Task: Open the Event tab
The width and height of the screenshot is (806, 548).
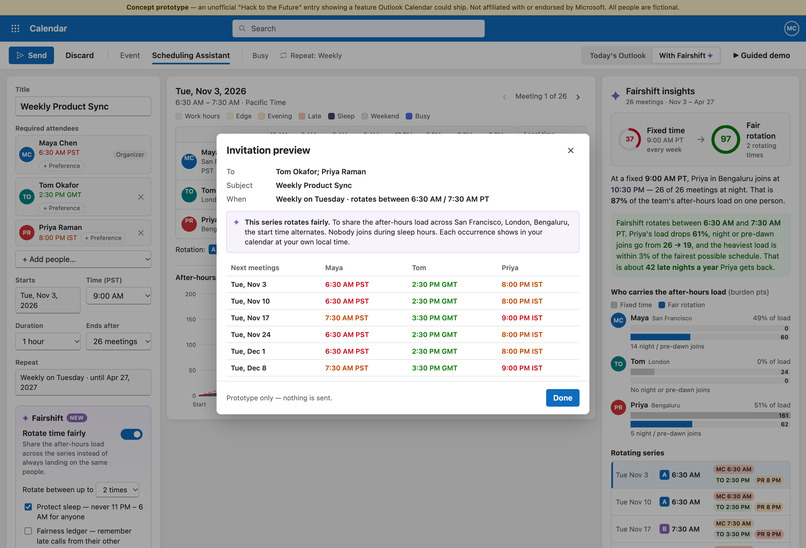Action: pyautogui.click(x=130, y=56)
